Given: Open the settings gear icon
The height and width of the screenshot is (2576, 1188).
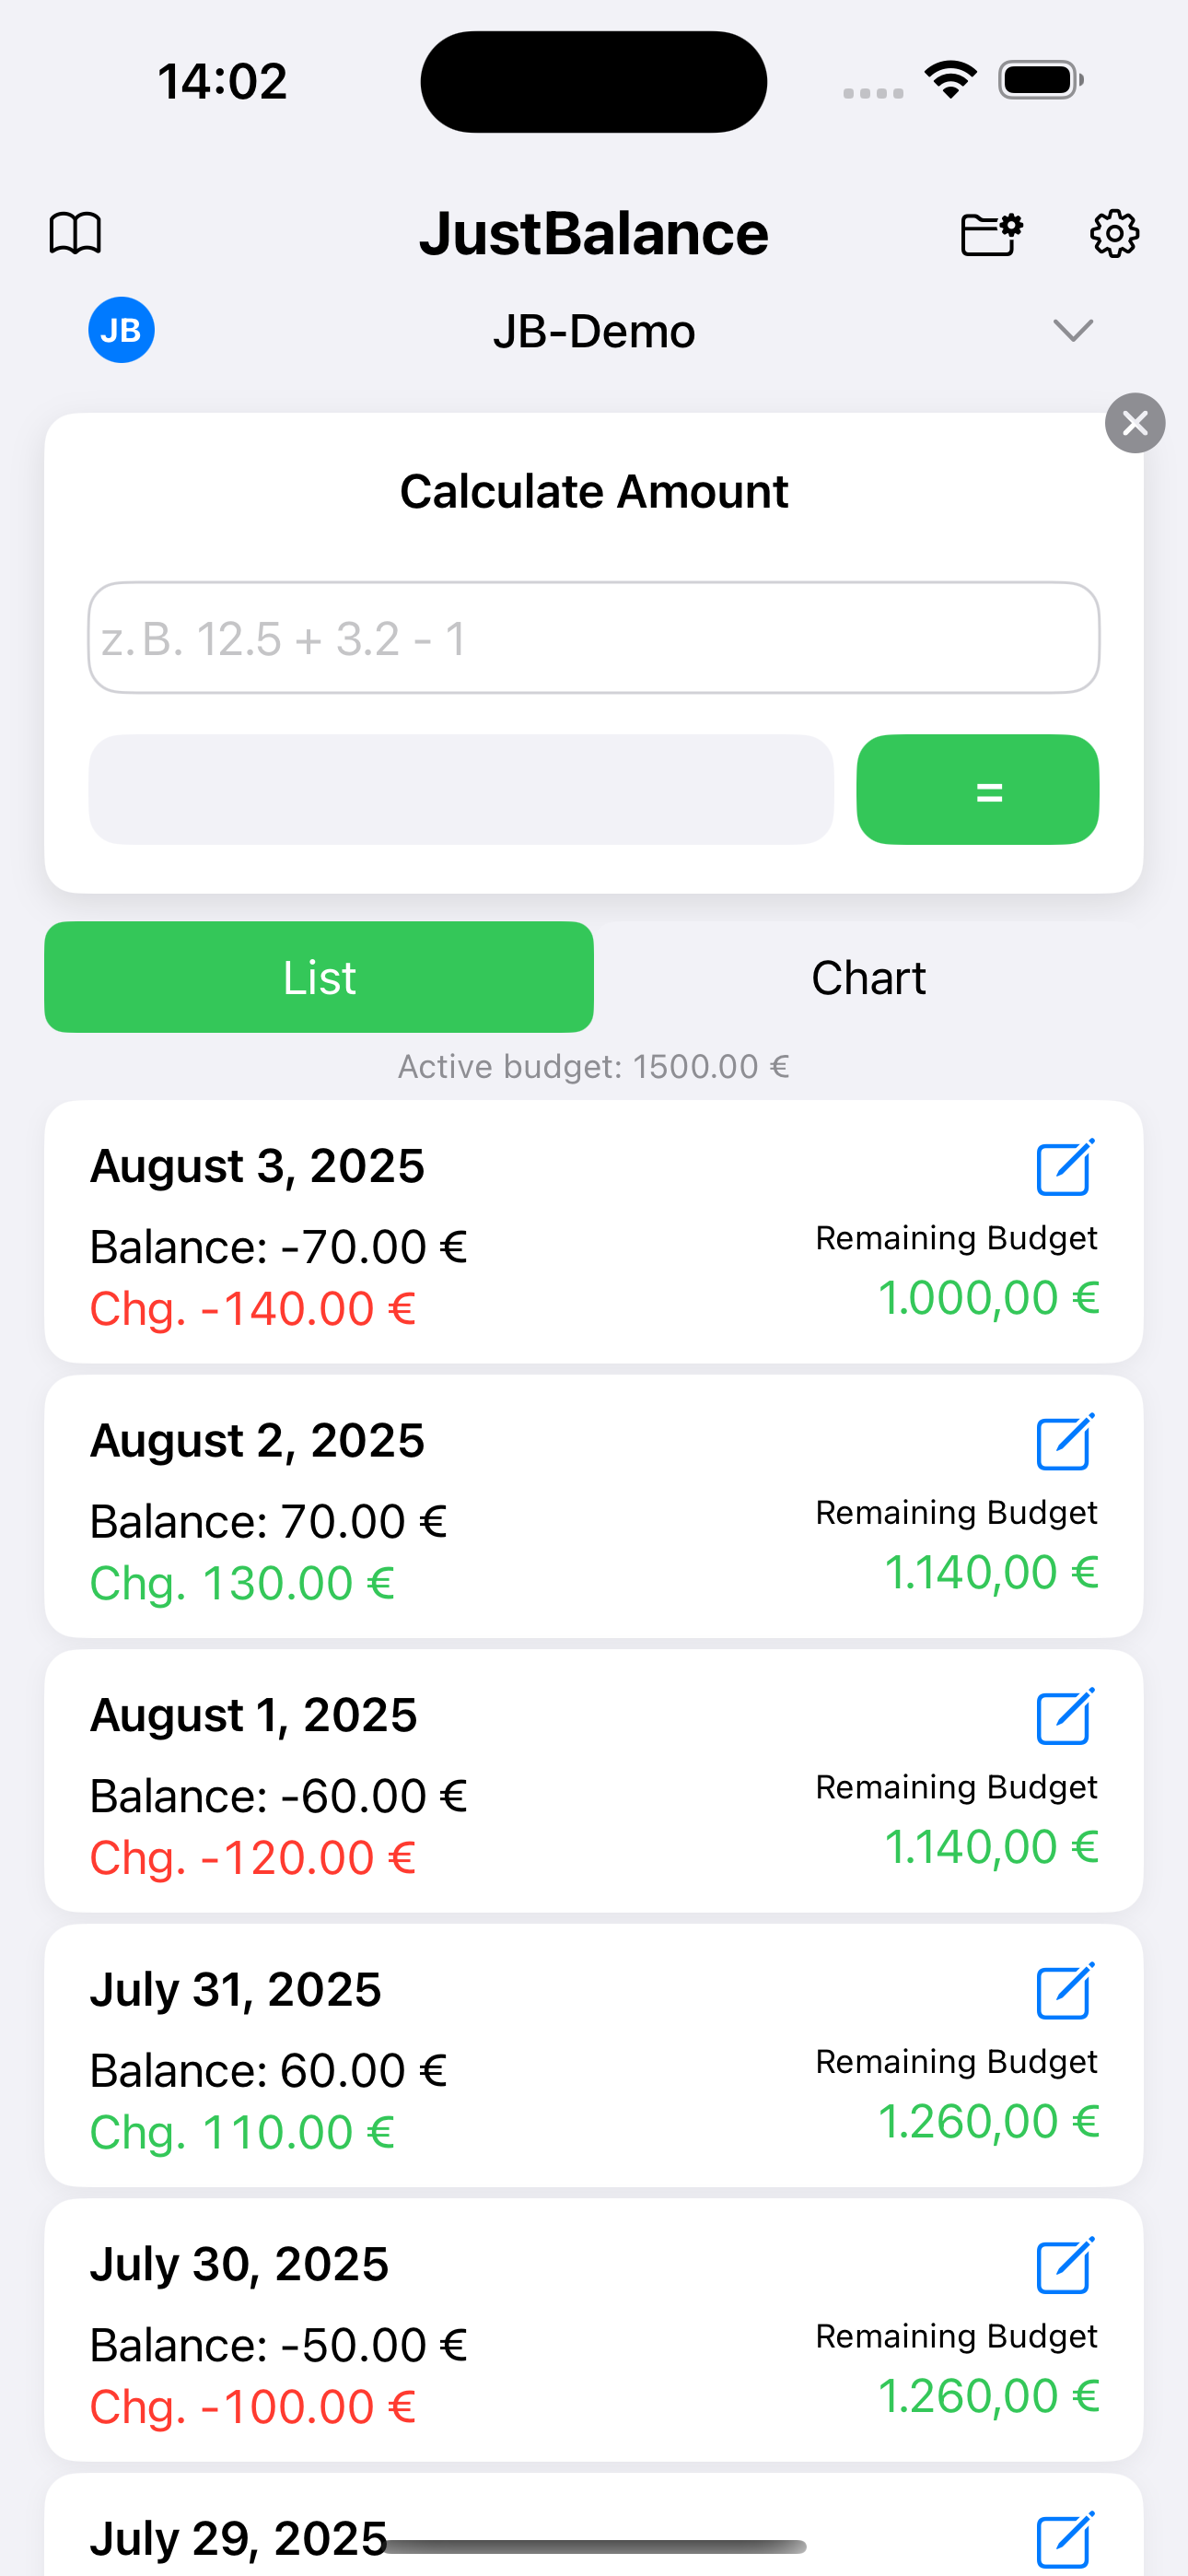Looking at the screenshot, I should click(1114, 234).
